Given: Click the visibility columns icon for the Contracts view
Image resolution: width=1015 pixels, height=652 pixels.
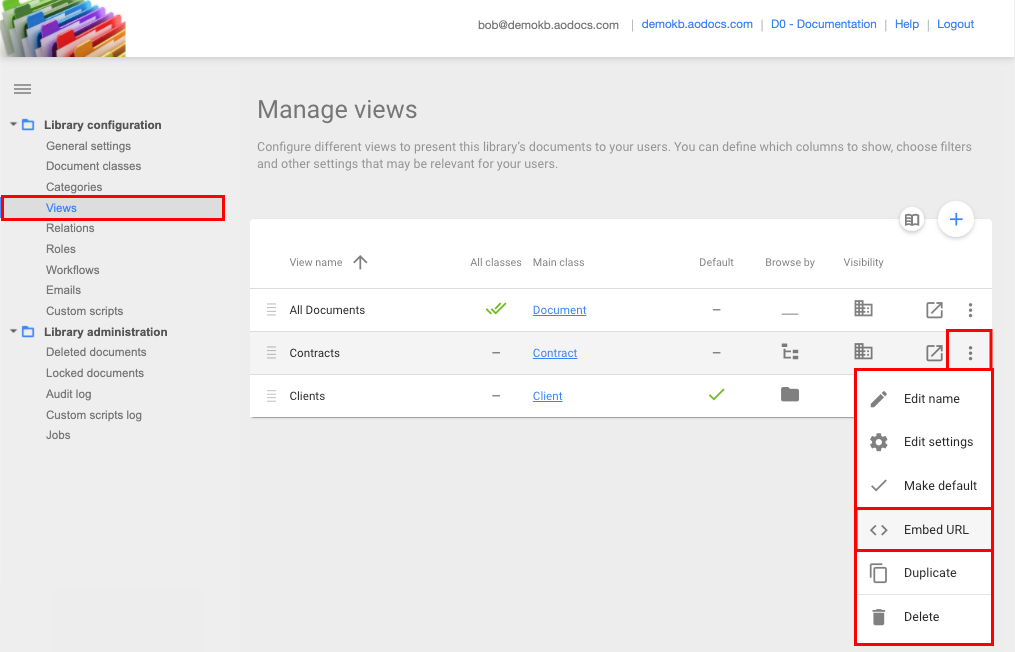Looking at the screenshot, I should click(x=862, y=352).
